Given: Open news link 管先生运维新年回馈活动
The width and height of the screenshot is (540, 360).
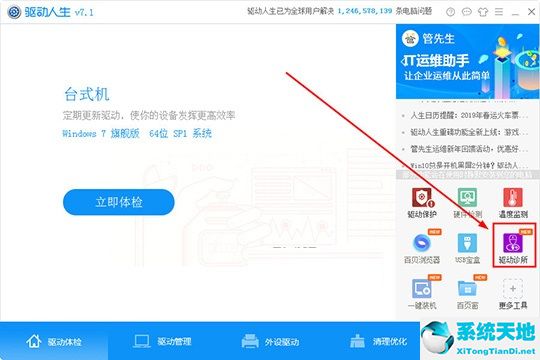Looking at the screenshot, I should coord(469,149).
